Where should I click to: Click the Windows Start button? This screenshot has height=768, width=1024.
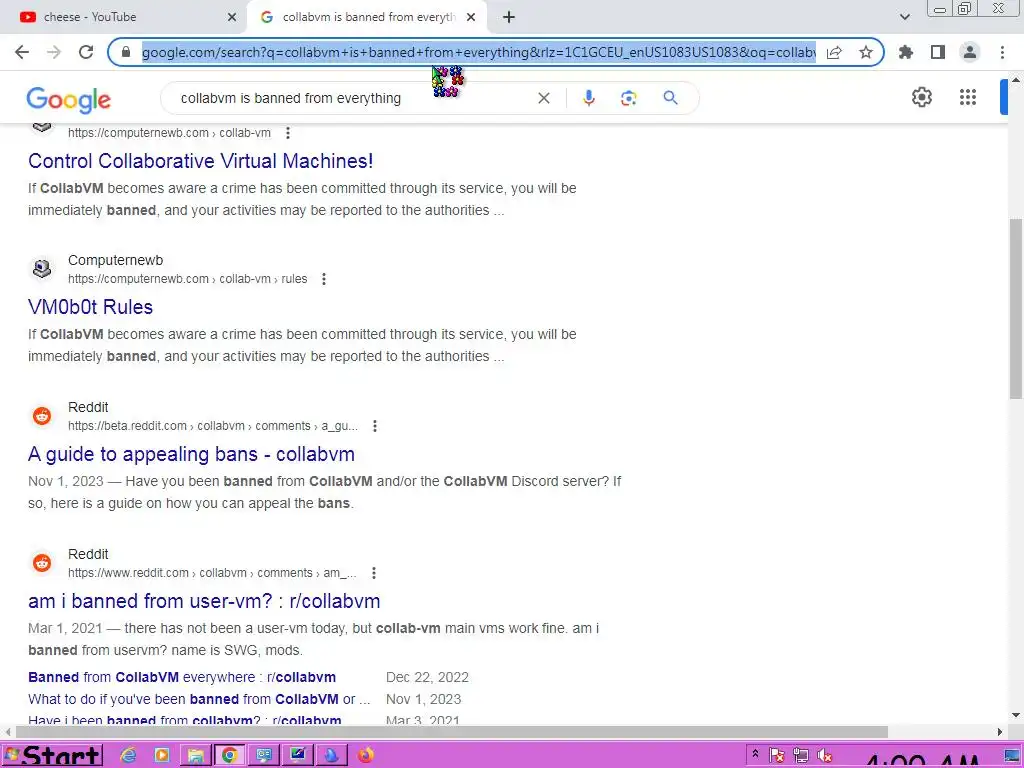click(53, 756)
